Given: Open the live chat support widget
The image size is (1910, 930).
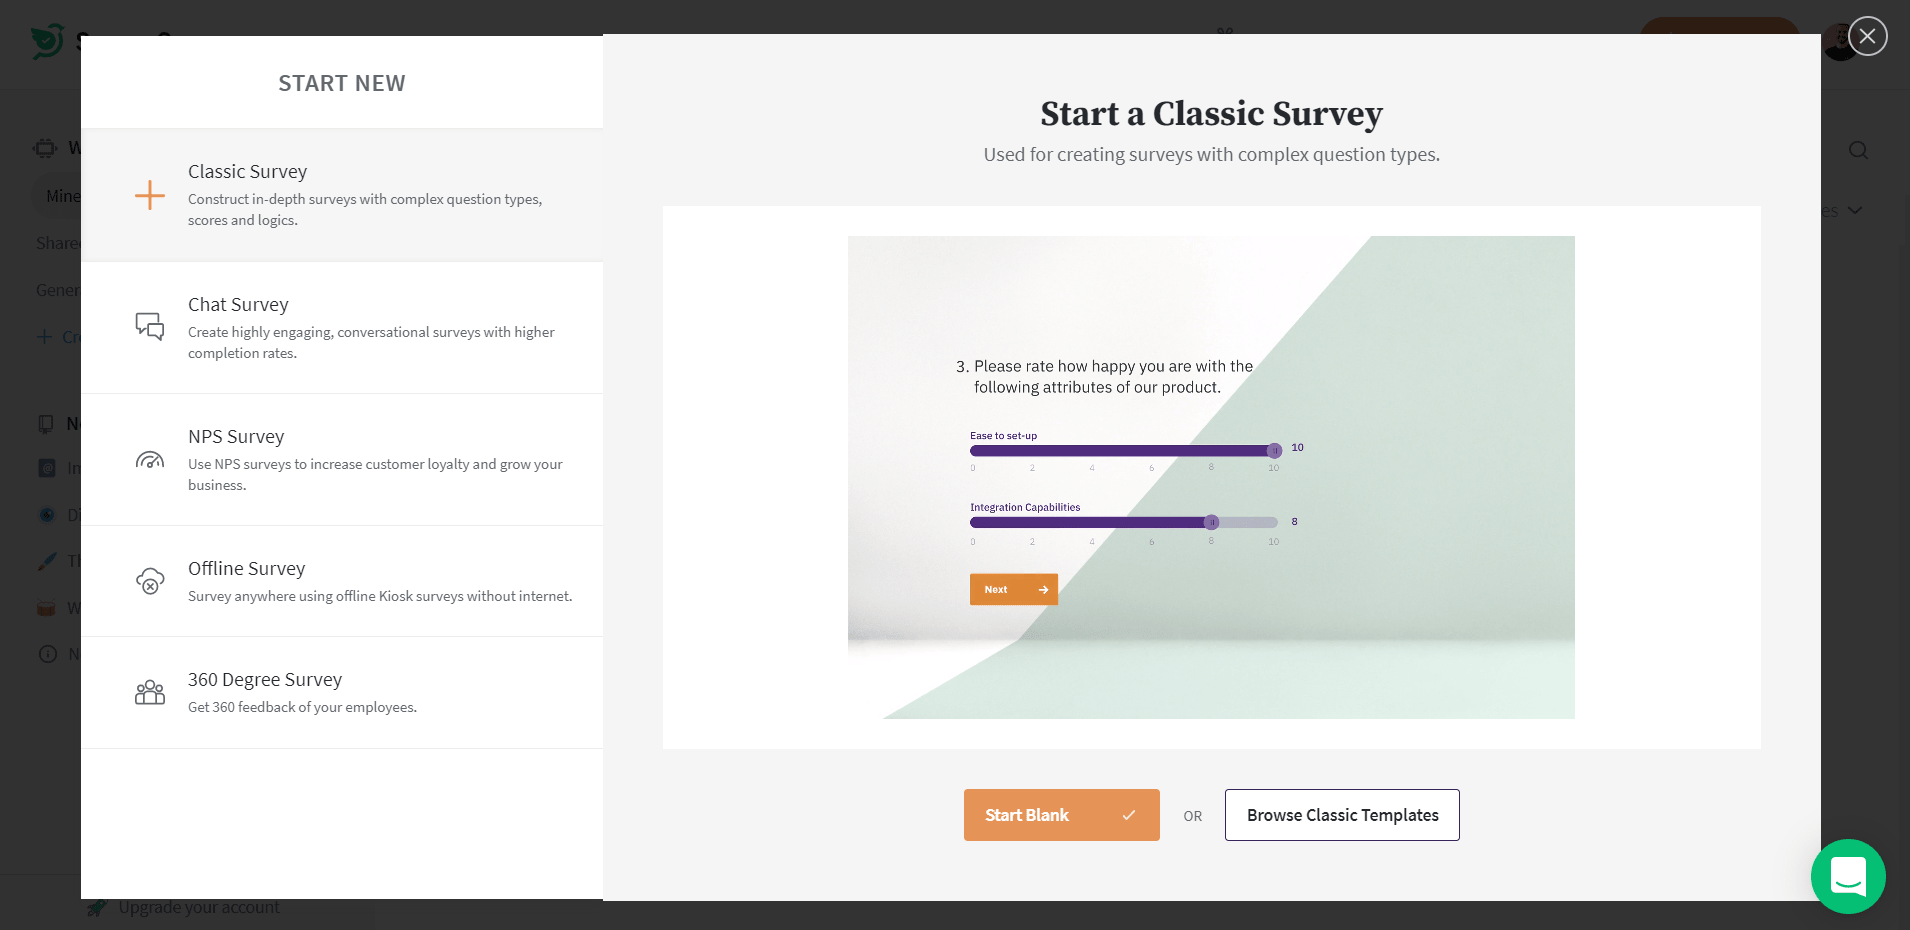Looking at the screenshot, I should tap(1848, 876).
